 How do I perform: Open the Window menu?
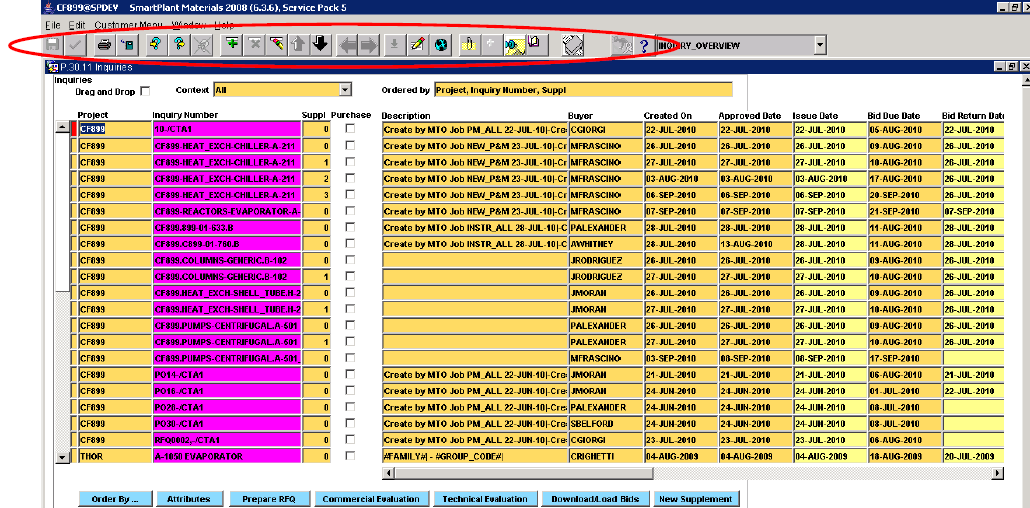(187, 25)
